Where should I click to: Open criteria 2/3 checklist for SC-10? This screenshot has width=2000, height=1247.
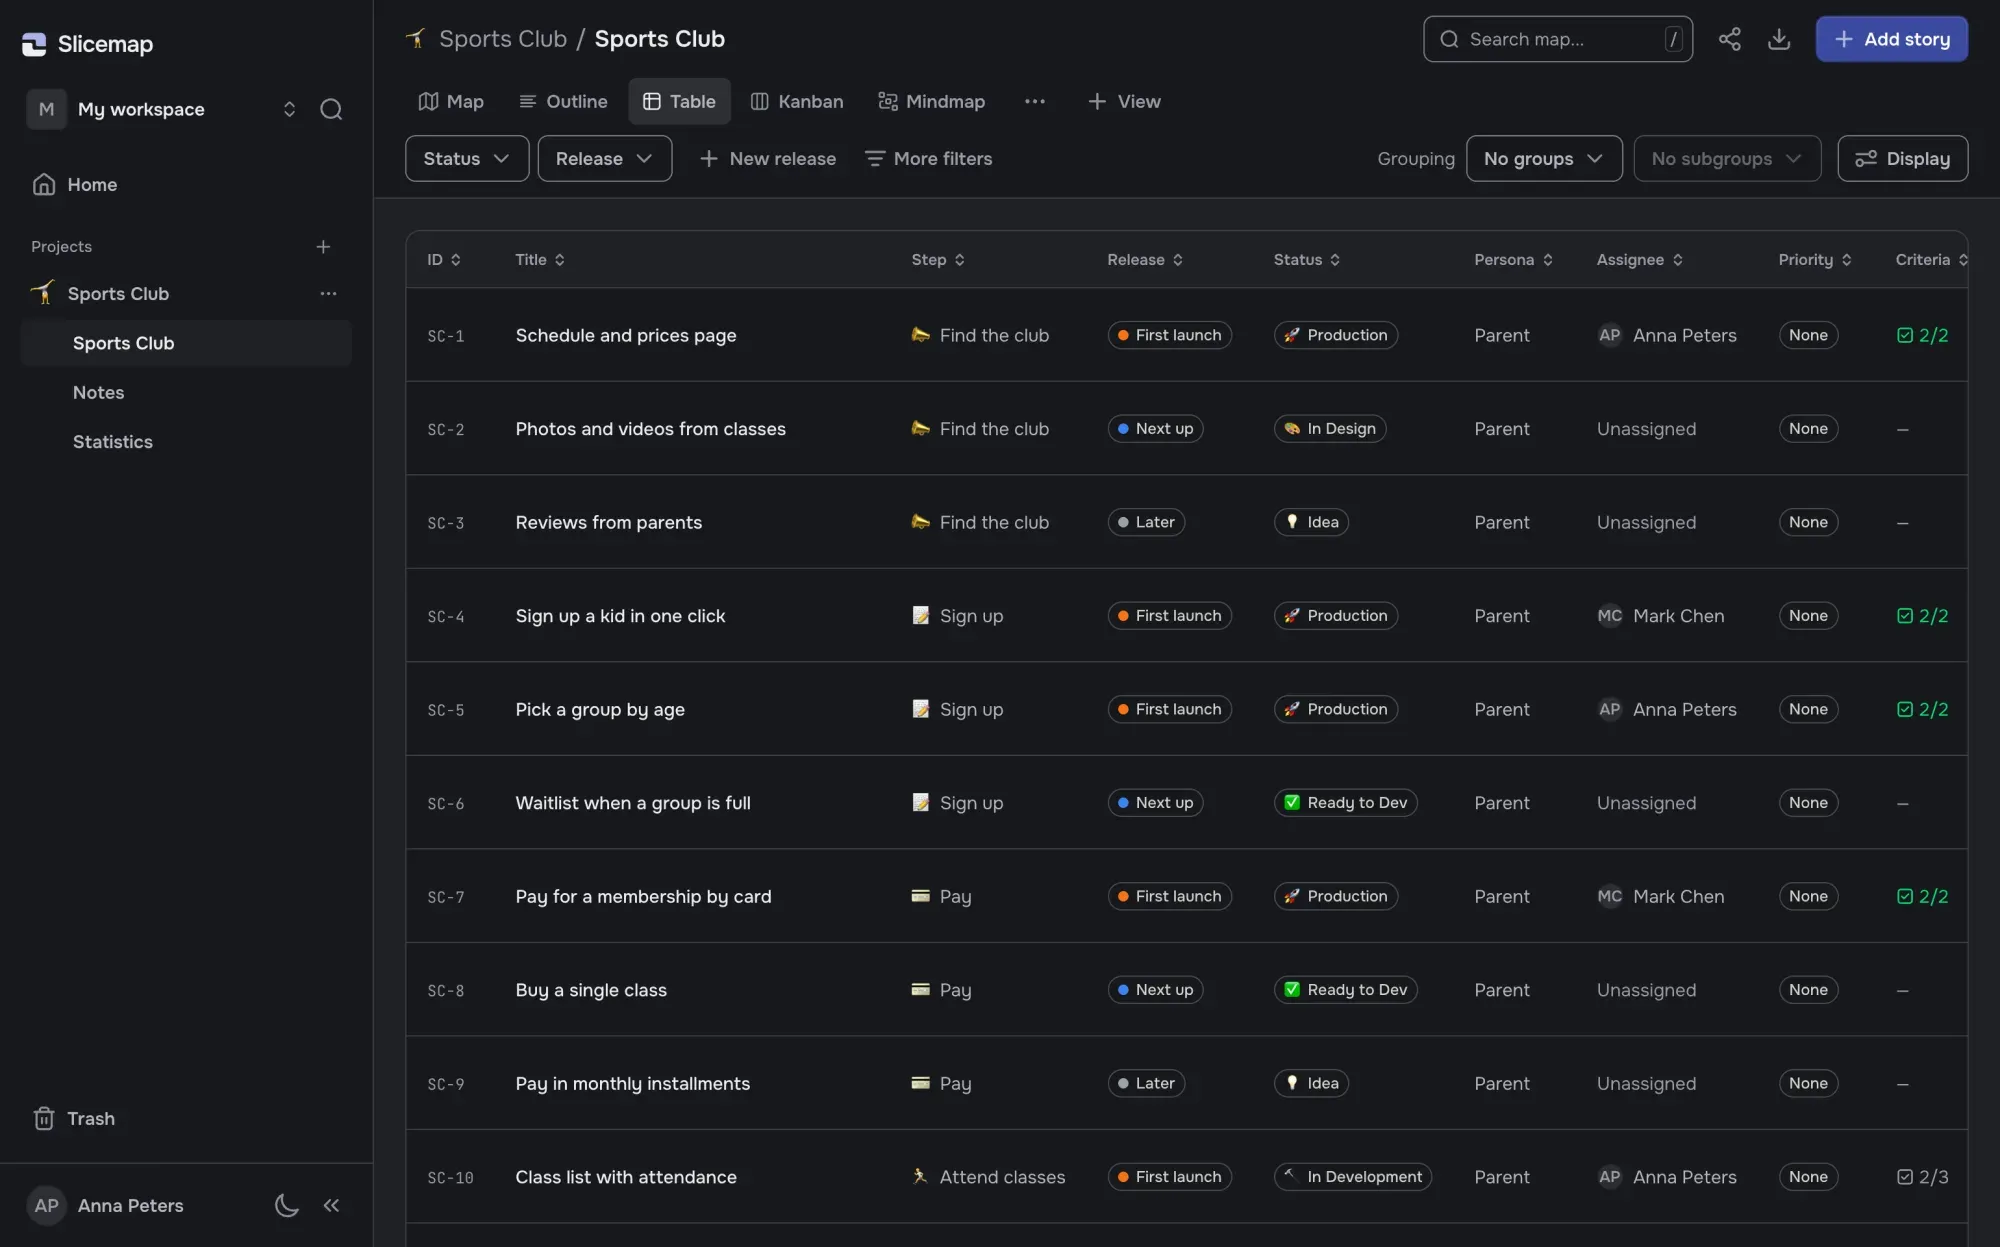point(1922,1177)
